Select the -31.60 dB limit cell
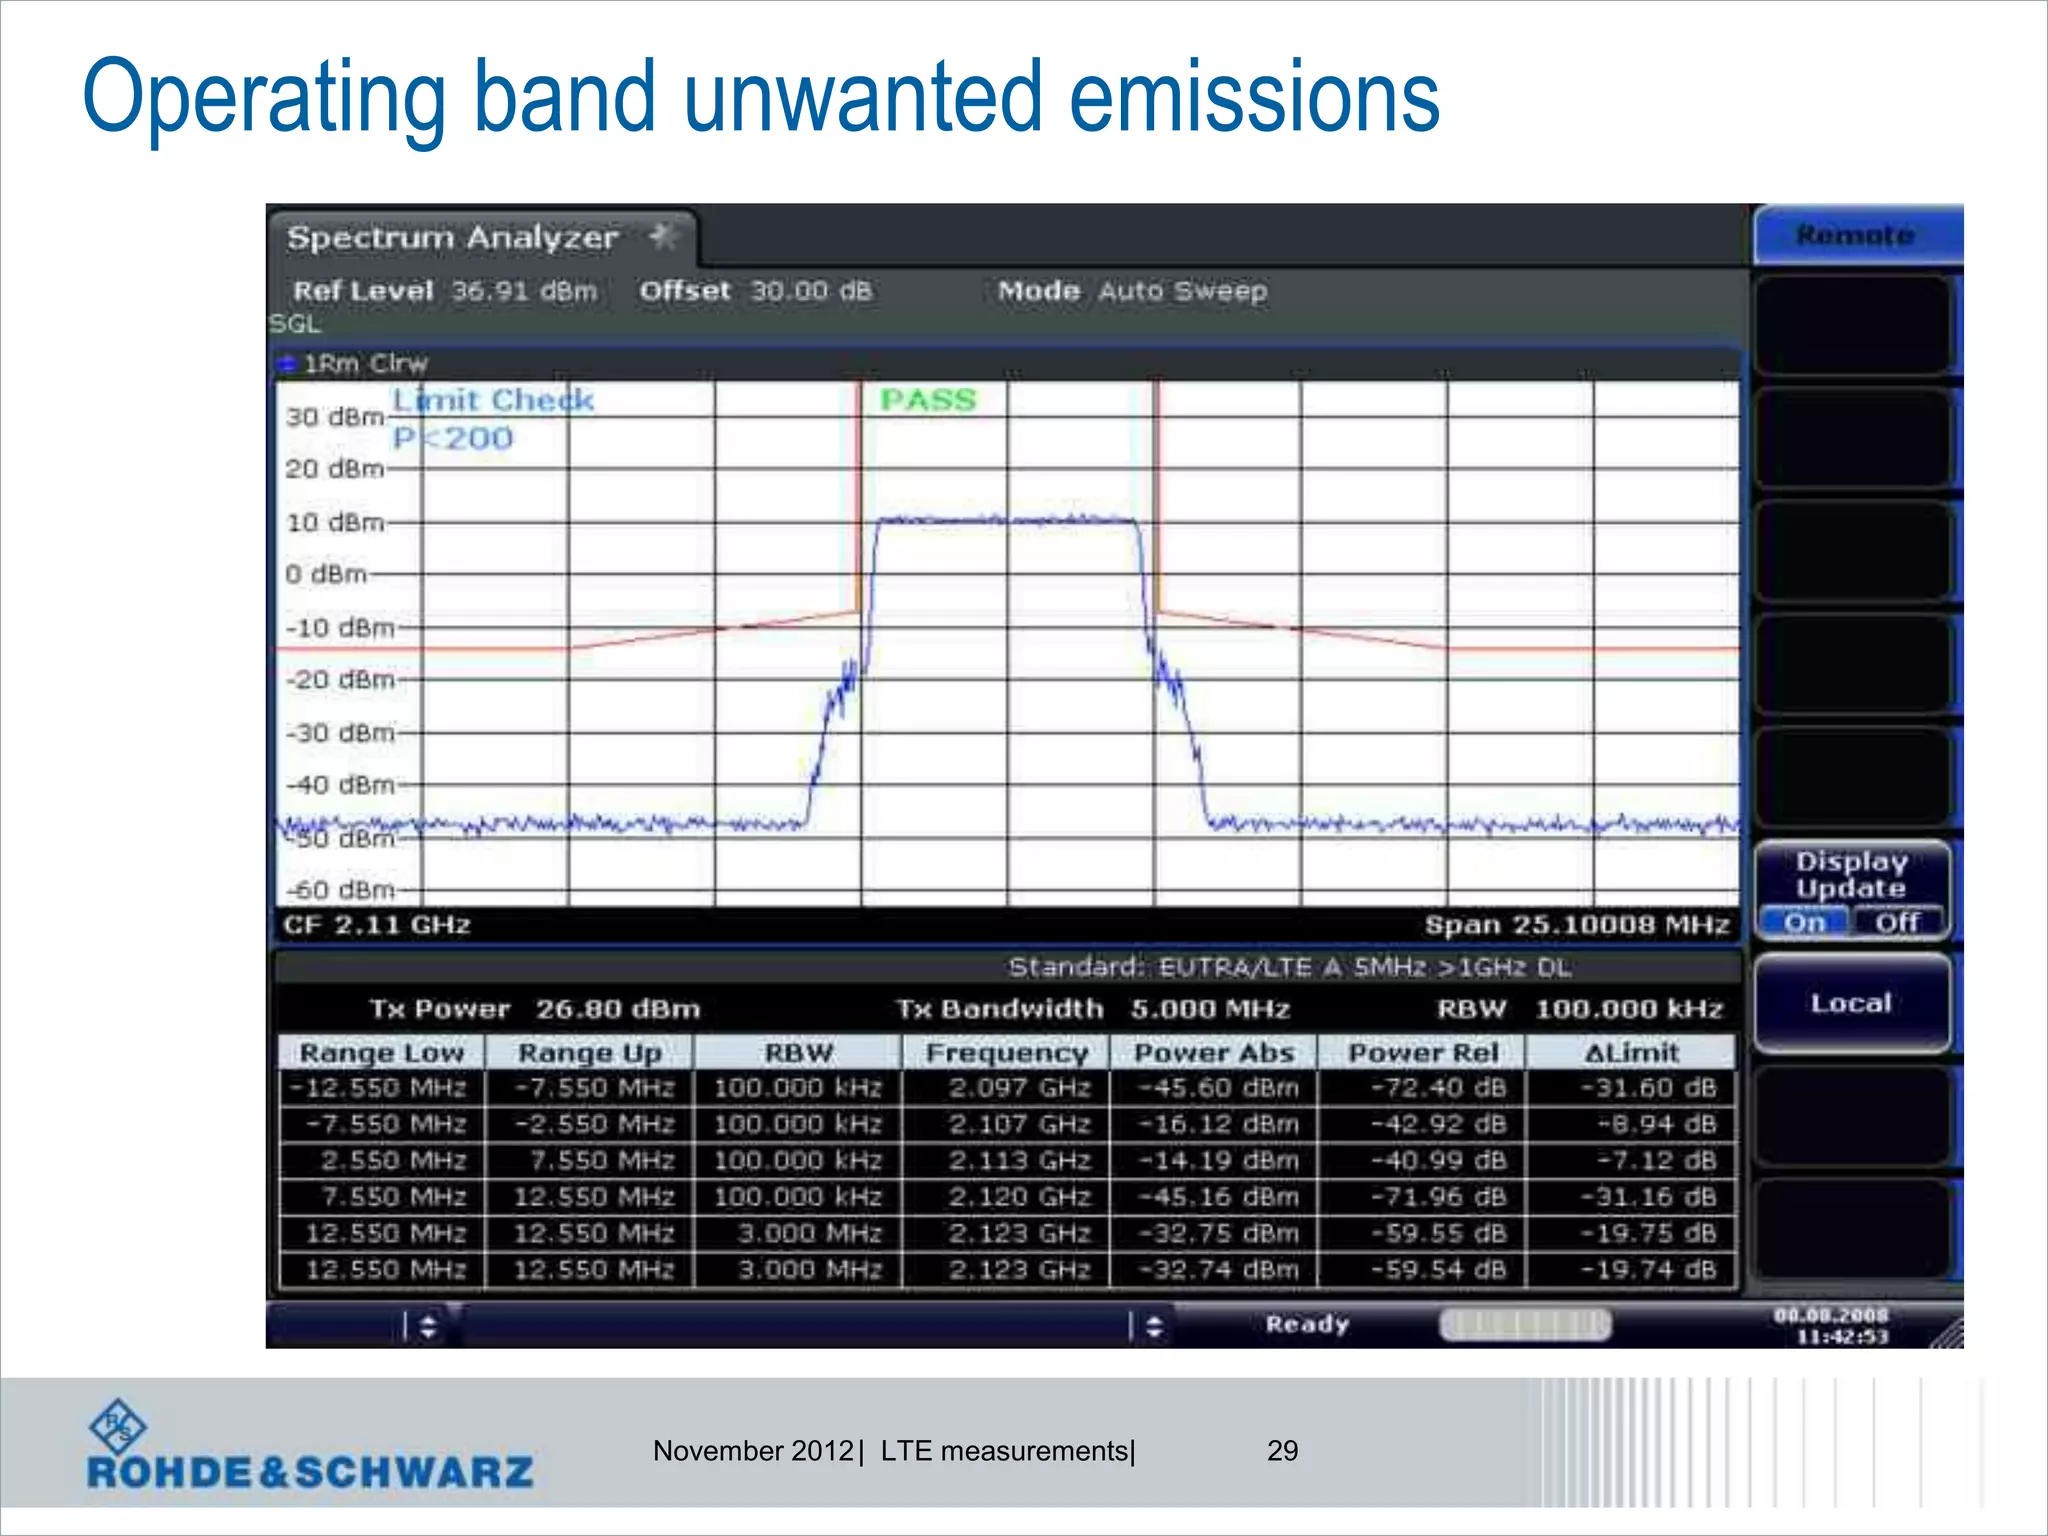 [x=1631, y=1088]
